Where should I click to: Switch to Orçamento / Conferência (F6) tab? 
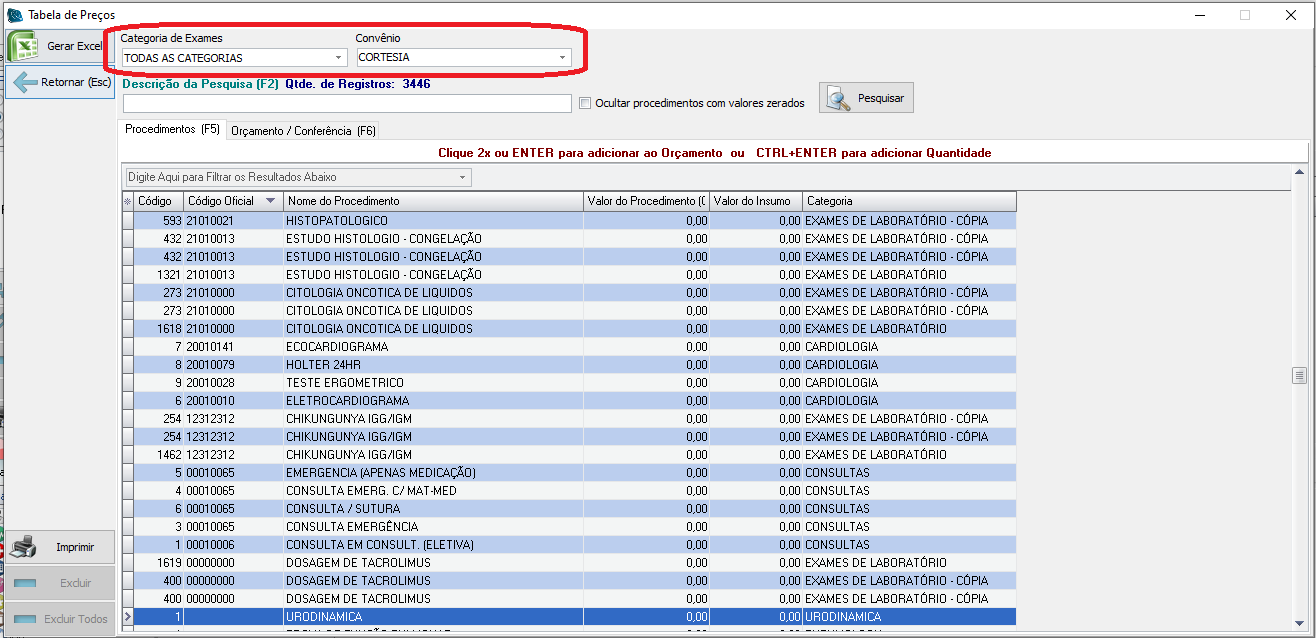click(304, 131)
